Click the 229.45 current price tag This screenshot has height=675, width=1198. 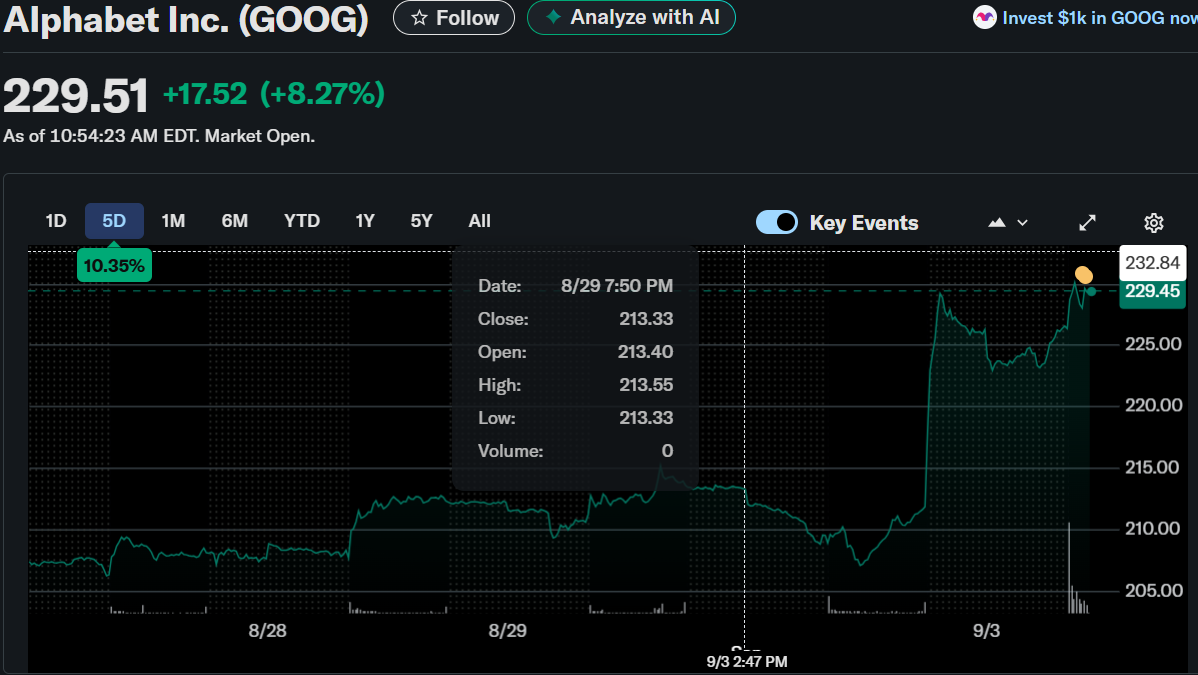pos(1152,291)
